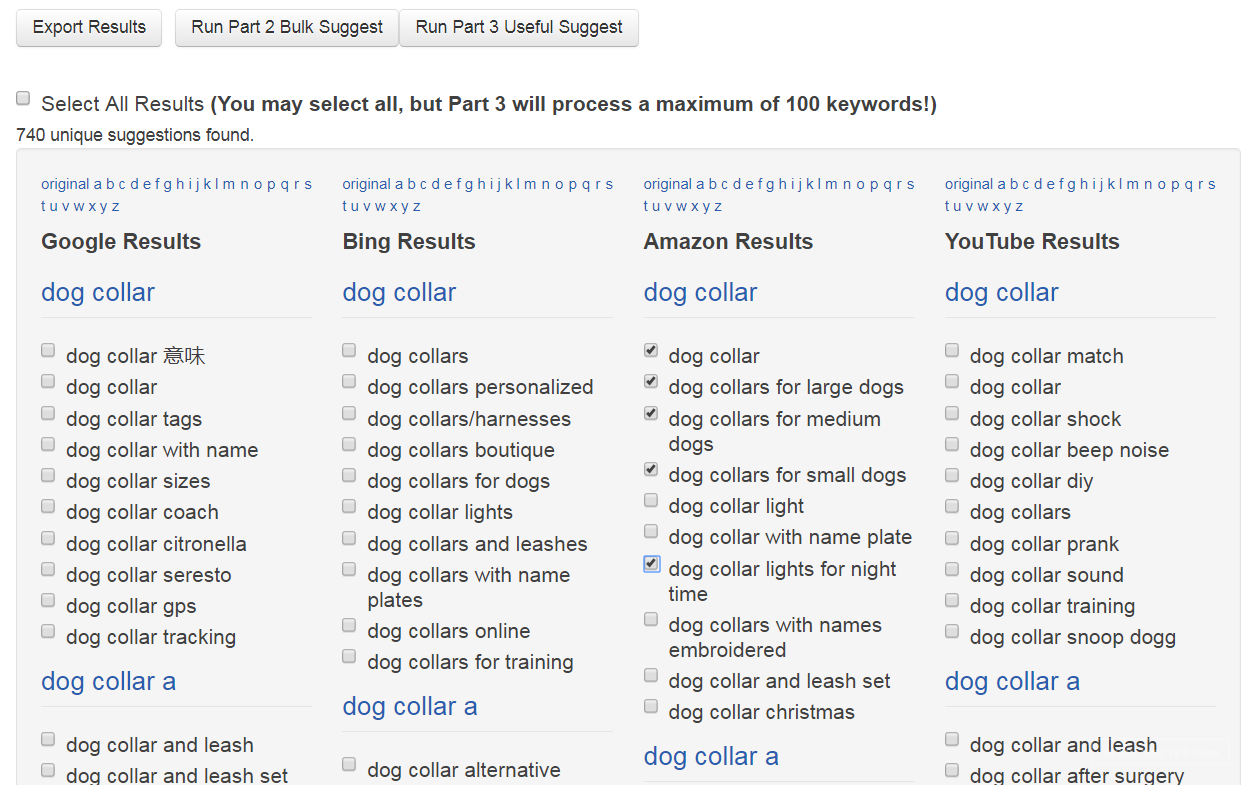Screen dimensions: 1251x785
Task: Select "dog collars personalized" Bing suggestion
Action: (x=349, y=381)
